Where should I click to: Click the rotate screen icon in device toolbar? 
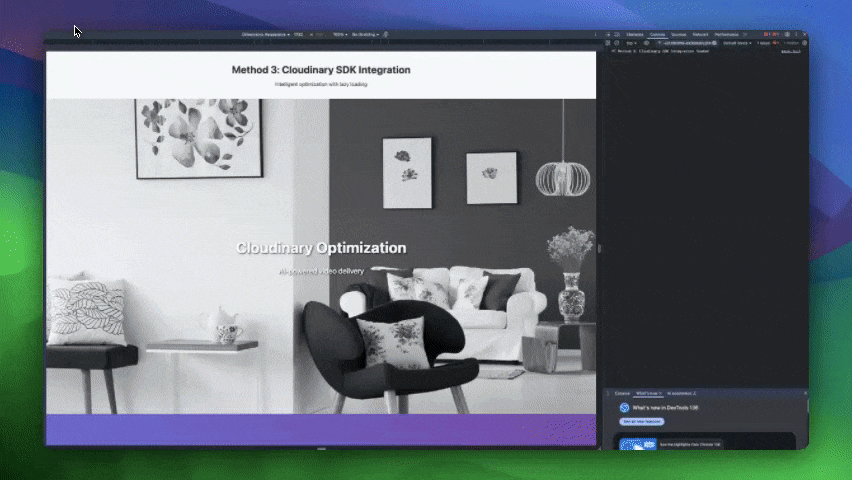[385, 35]
